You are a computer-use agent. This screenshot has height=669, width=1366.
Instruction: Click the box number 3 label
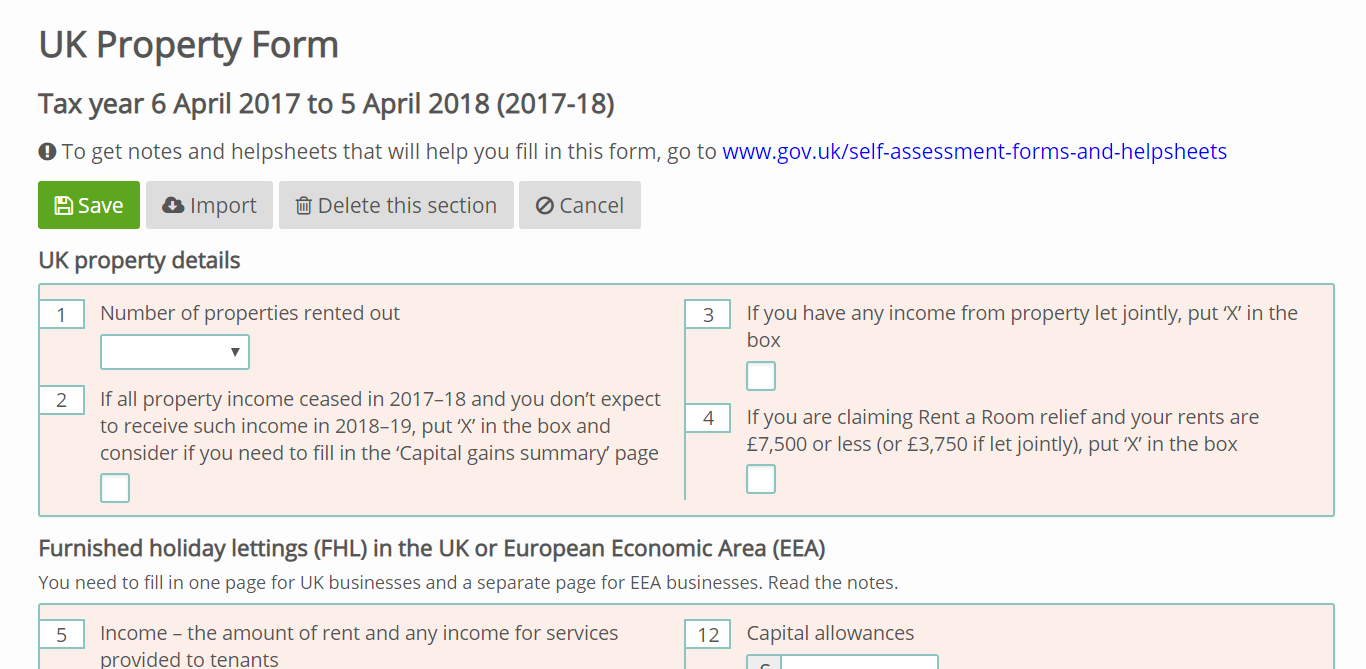(x=708, y=315)
